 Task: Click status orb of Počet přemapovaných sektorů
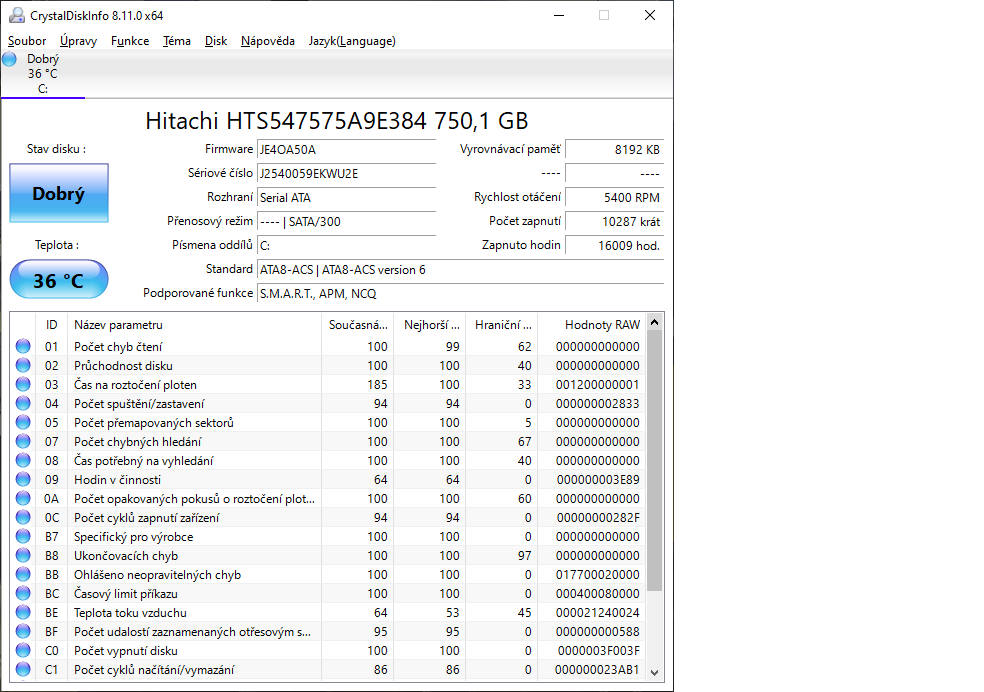point(23,423)
